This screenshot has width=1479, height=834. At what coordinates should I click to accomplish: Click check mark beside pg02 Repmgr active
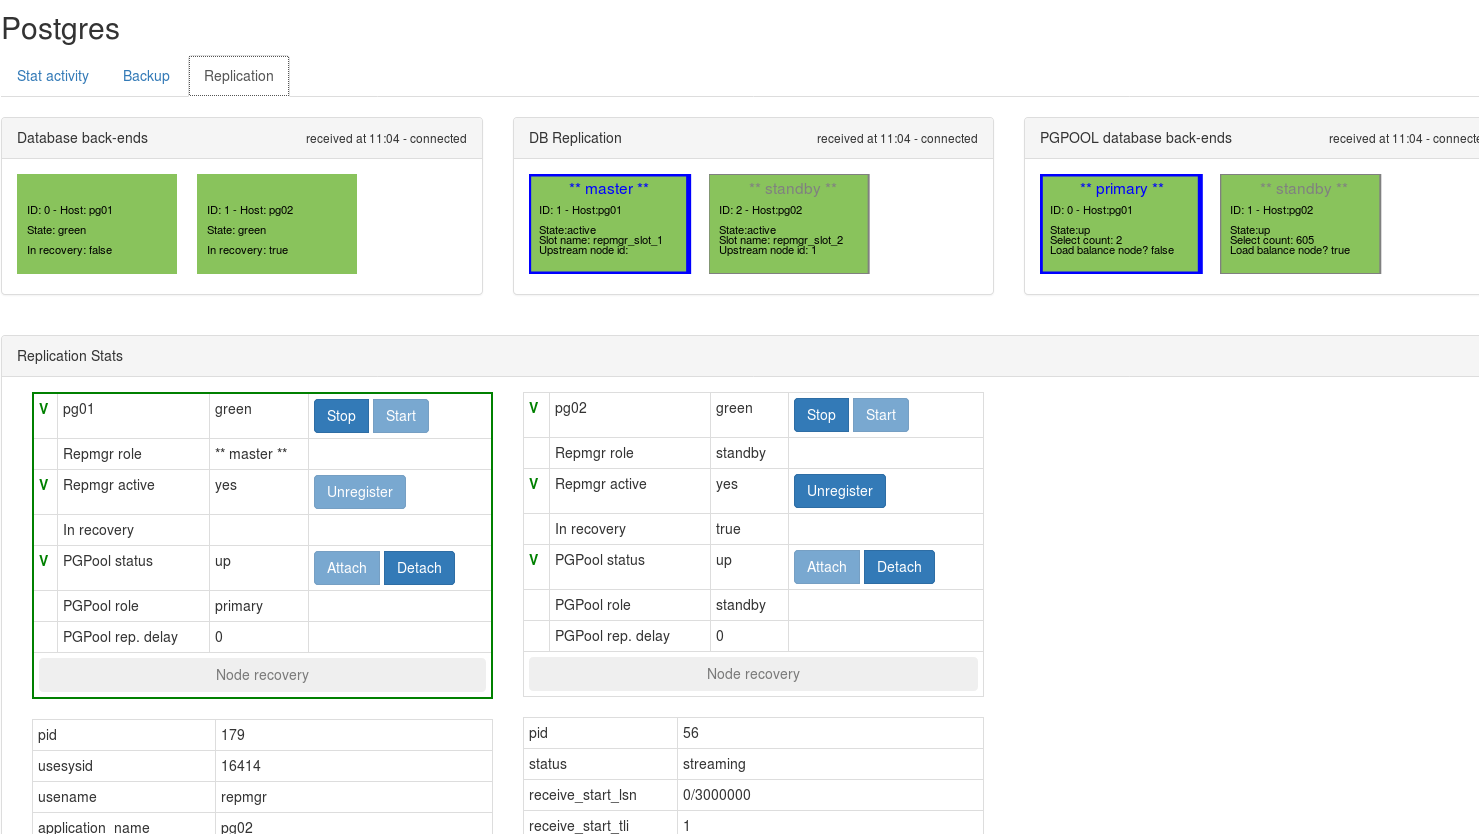click(534, 484)
